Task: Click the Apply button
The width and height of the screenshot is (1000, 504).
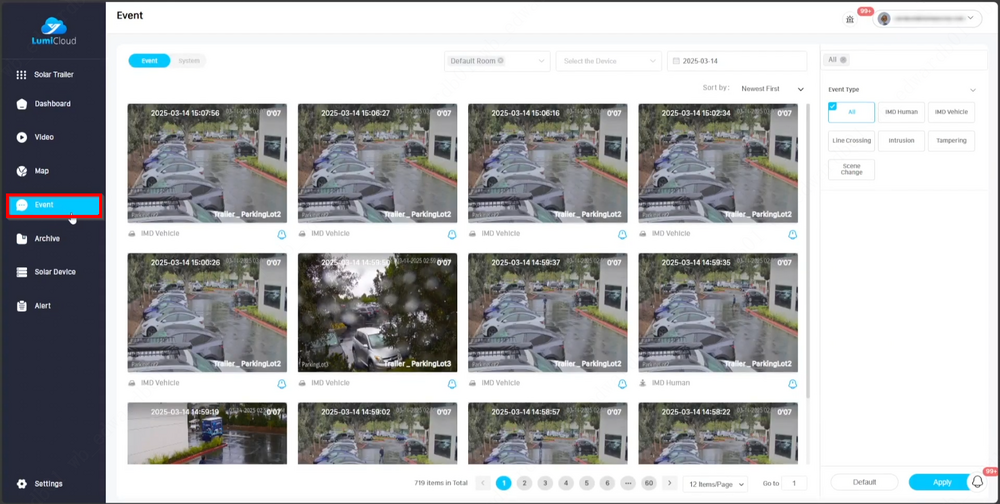Action: [941, 482]
